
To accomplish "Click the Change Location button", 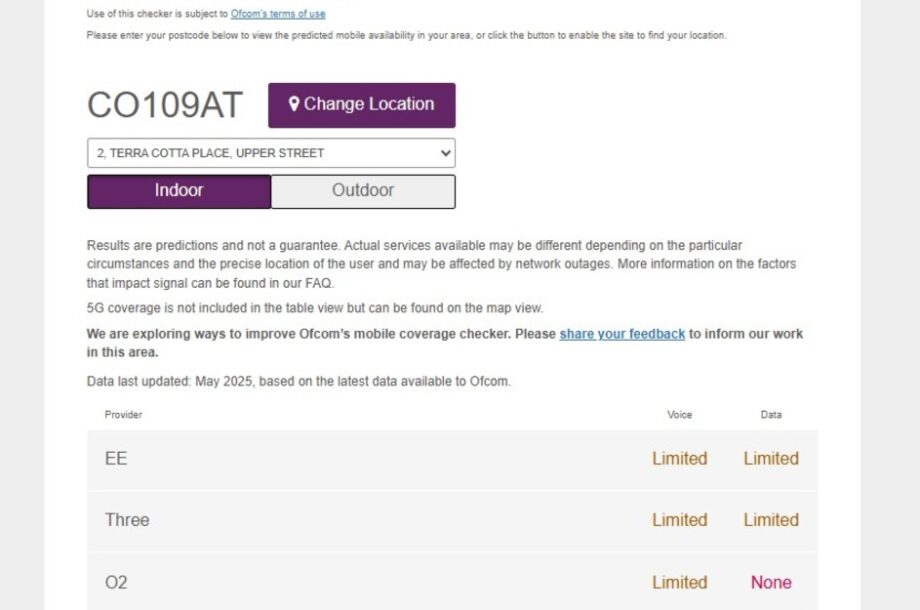I will click(361, 105).
